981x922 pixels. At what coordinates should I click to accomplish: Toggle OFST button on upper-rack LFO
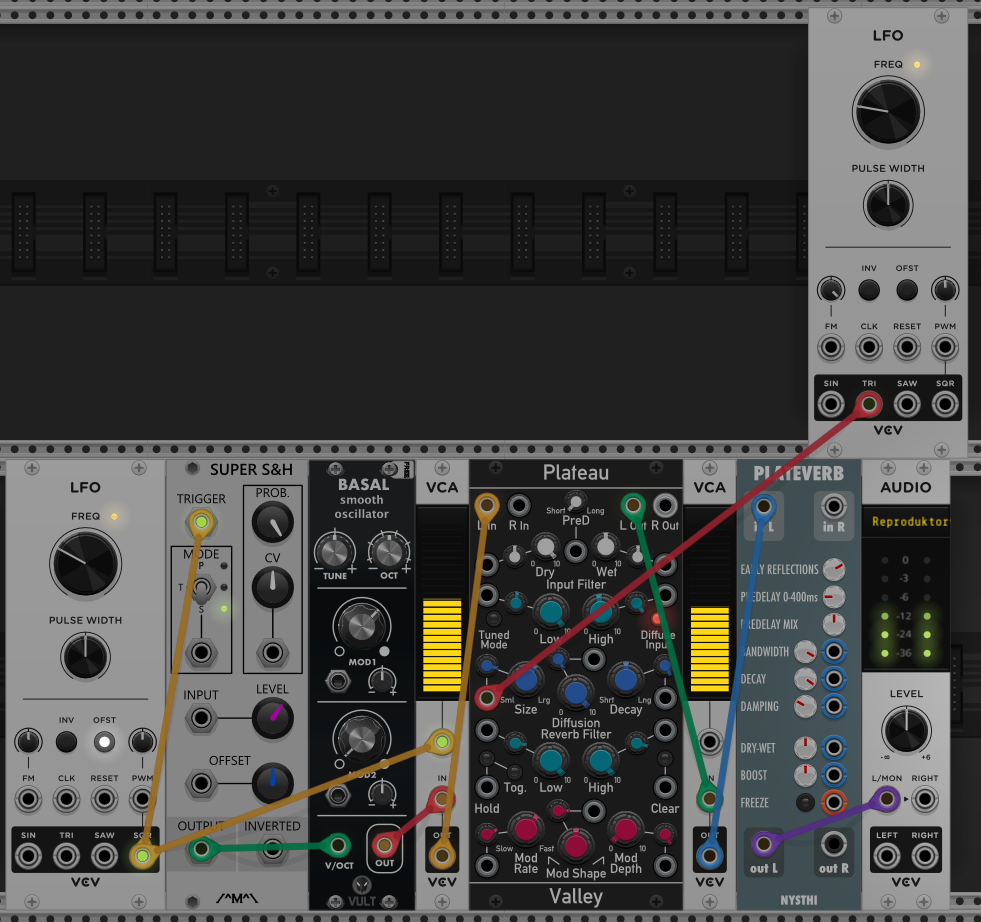[x=907, y=290]
